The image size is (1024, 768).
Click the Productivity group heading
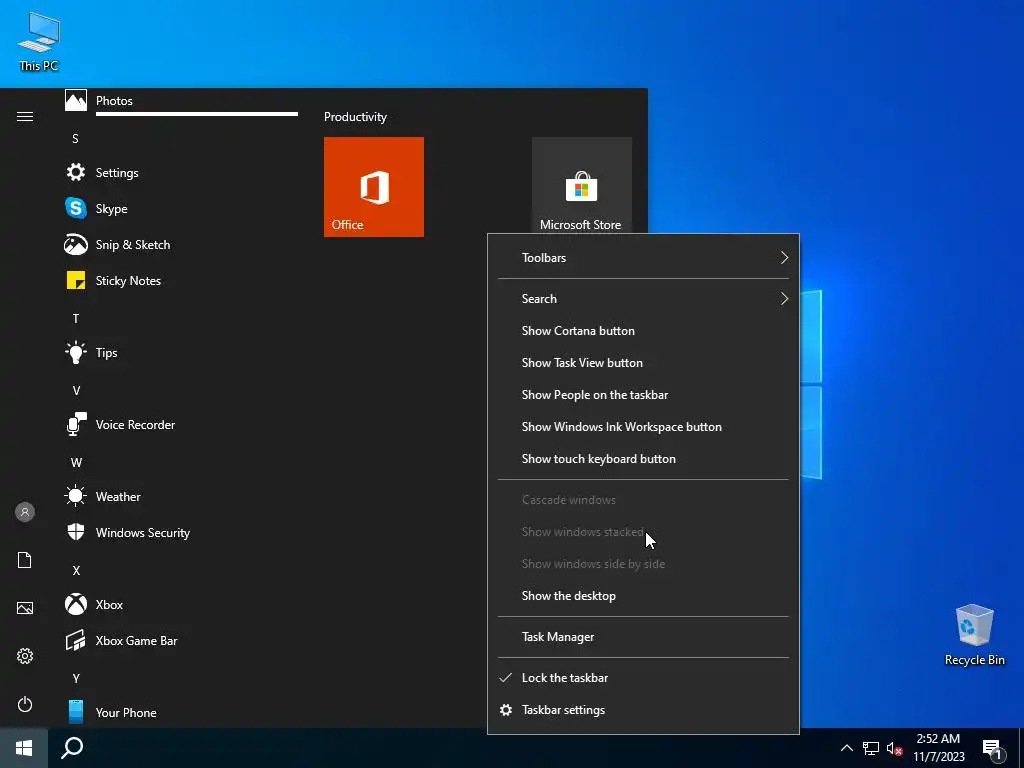[x=355, y=117]
